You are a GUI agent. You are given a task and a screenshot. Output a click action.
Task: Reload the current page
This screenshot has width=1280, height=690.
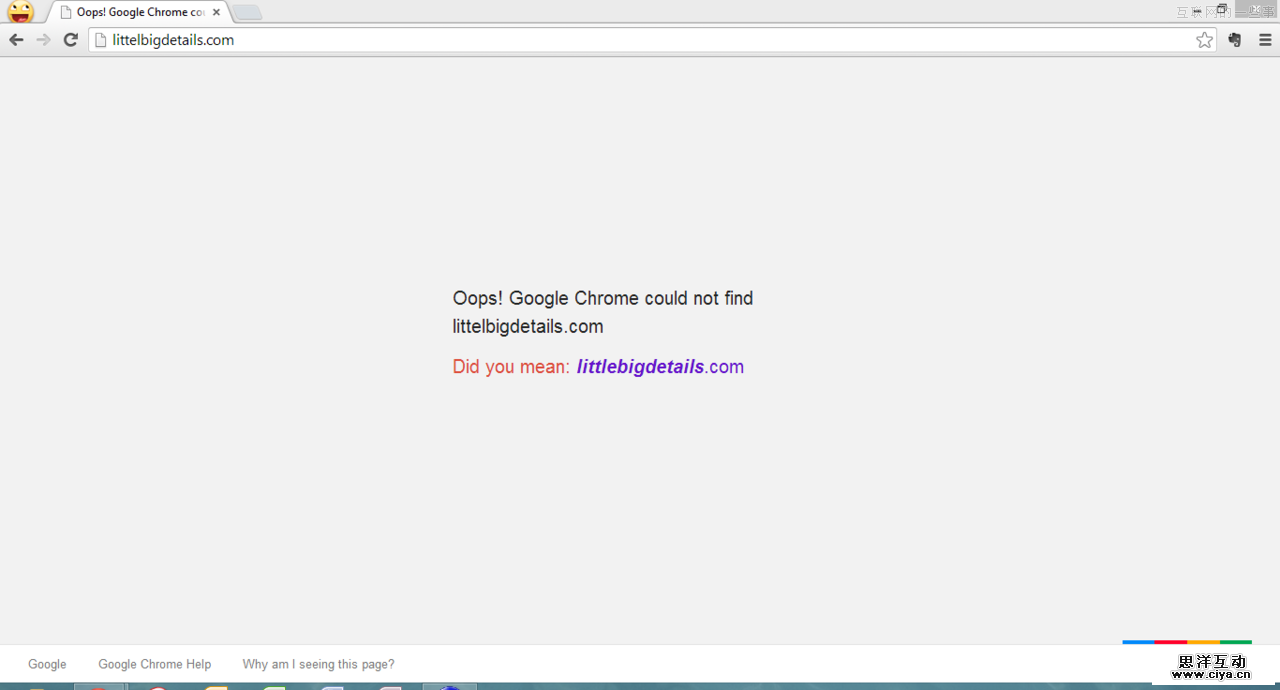[70, 40]
